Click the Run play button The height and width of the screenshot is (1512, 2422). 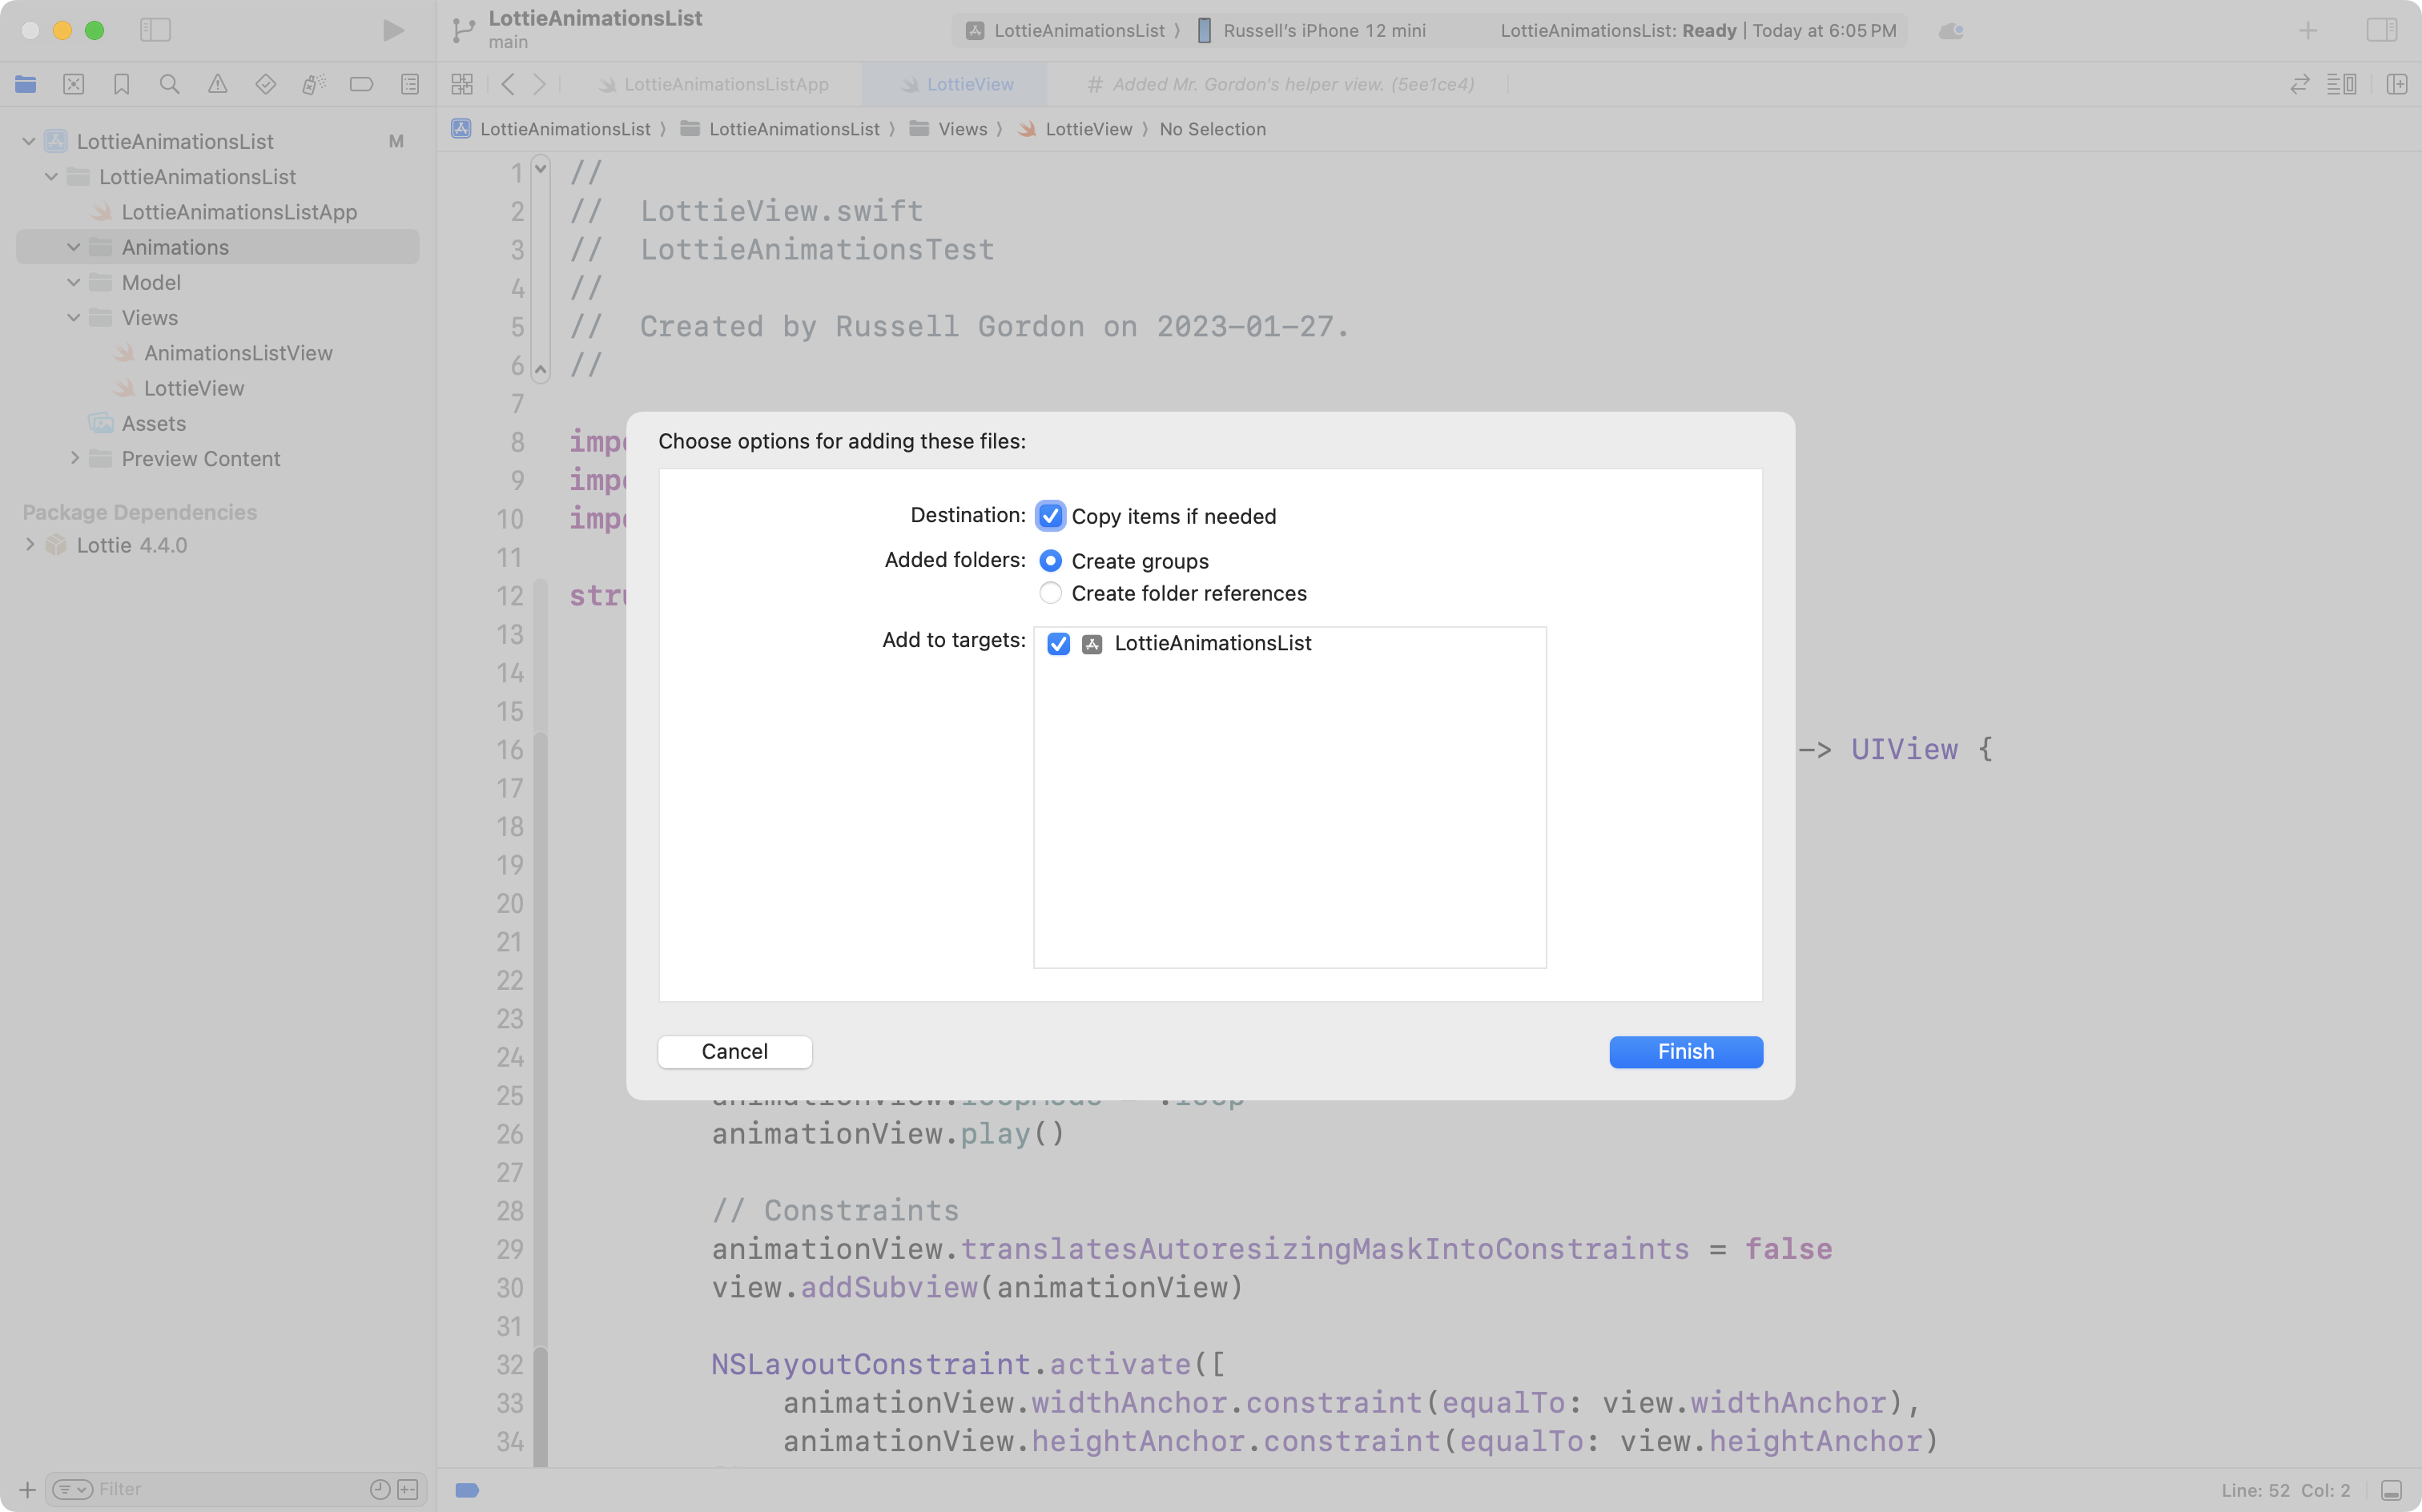[x=393, y=30]
